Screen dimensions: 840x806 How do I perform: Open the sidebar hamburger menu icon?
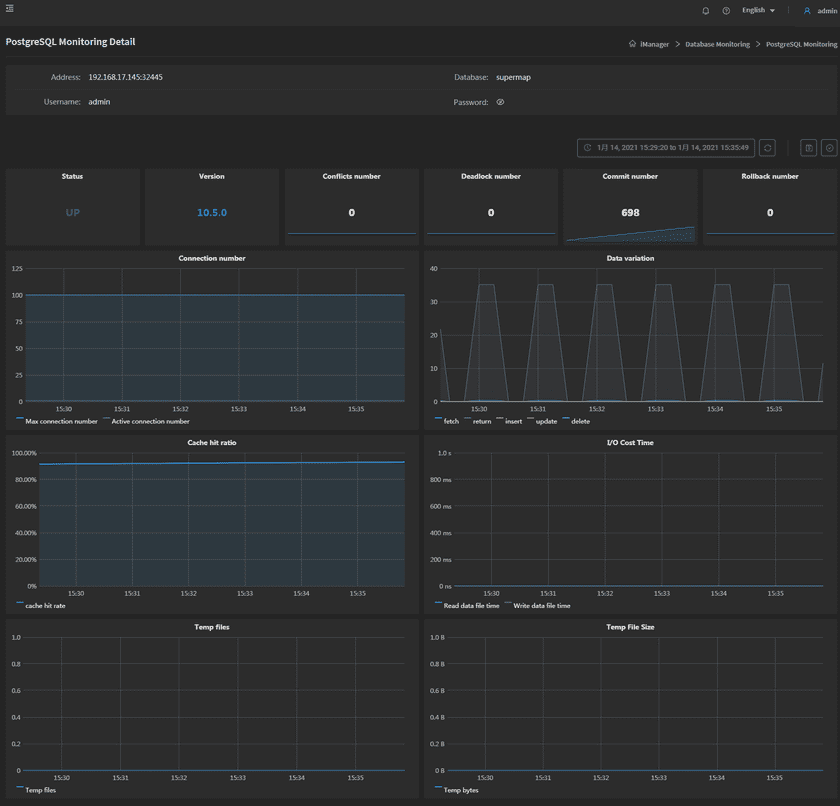click(x=9, y=8)
